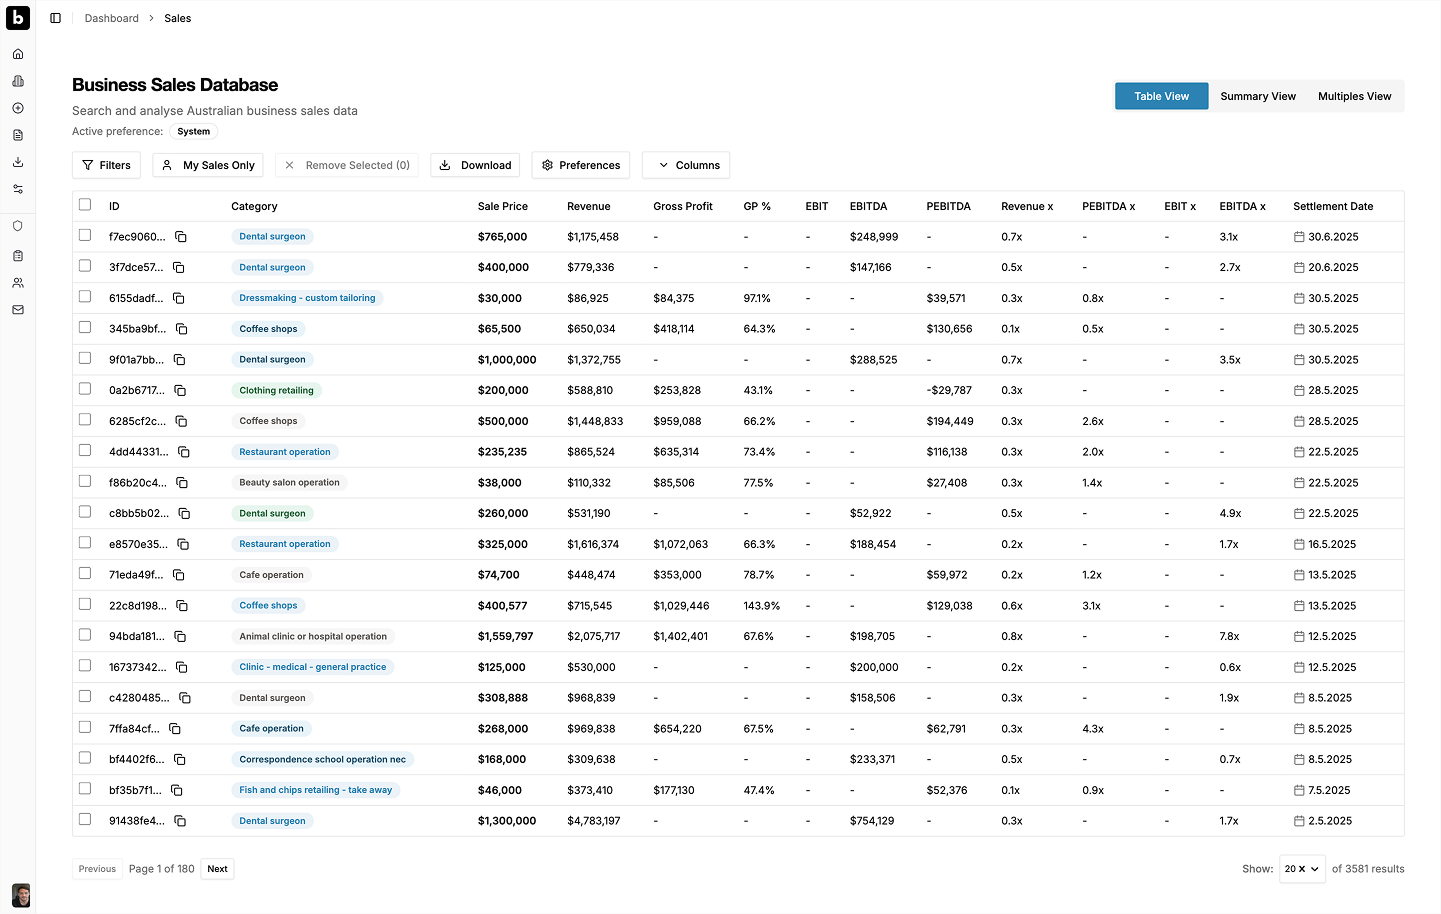1441x914 pixels.
Task: Go to Next page of results
Action: 217,869
